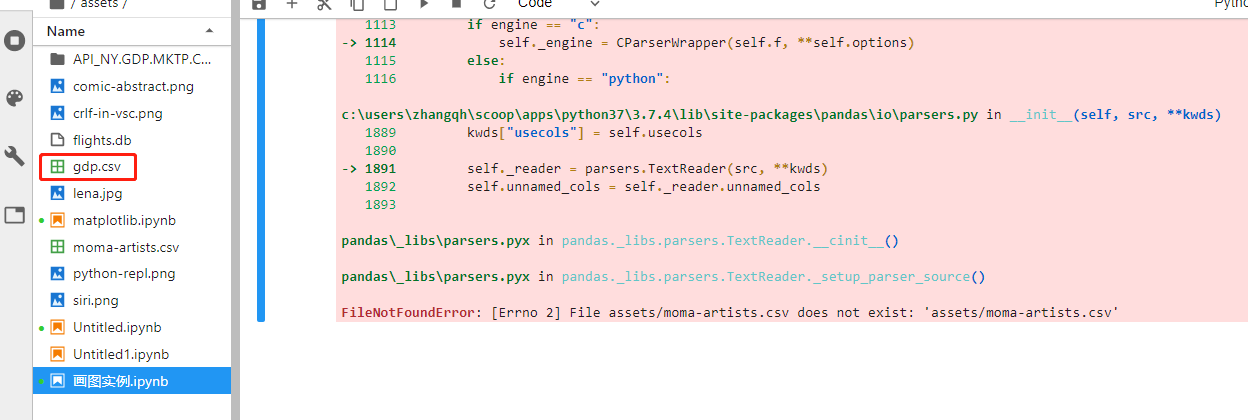Paste cells using the clipboard icon
This screenshot has height=420, width=1248.
[390, 4]
